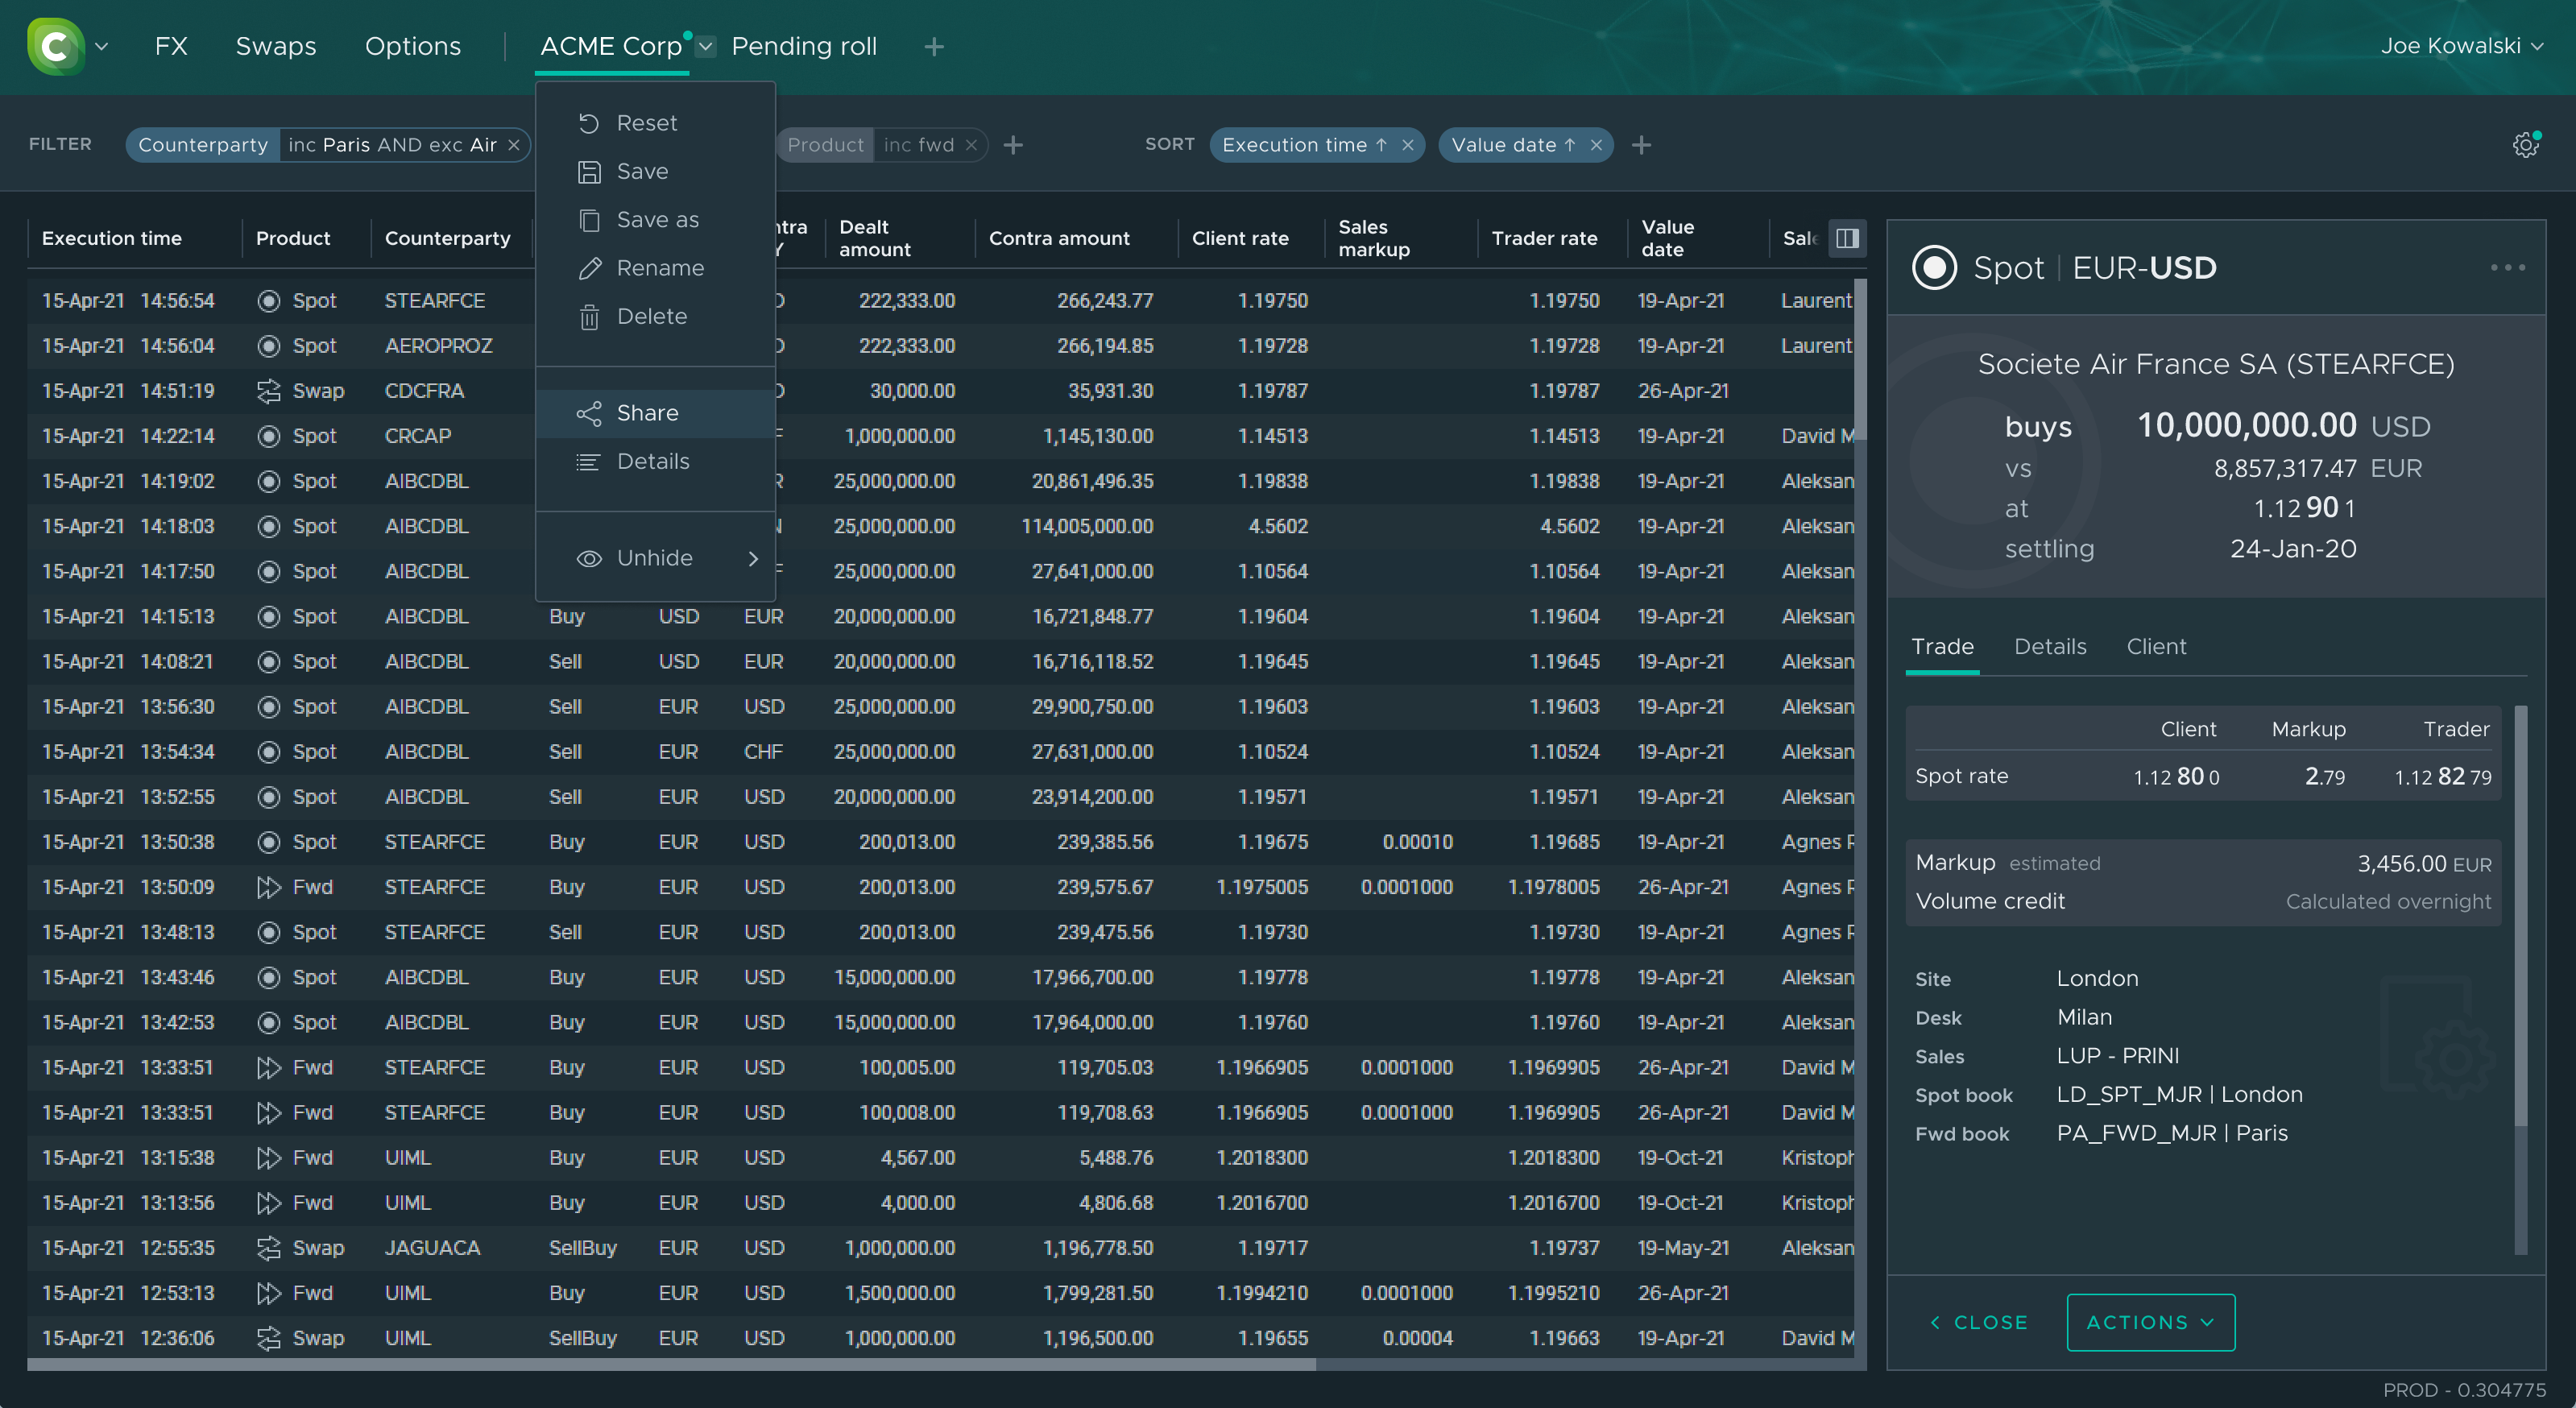Click the ACTIONS button
Screen dimensions: 2576x1408
point(2150,1322)
